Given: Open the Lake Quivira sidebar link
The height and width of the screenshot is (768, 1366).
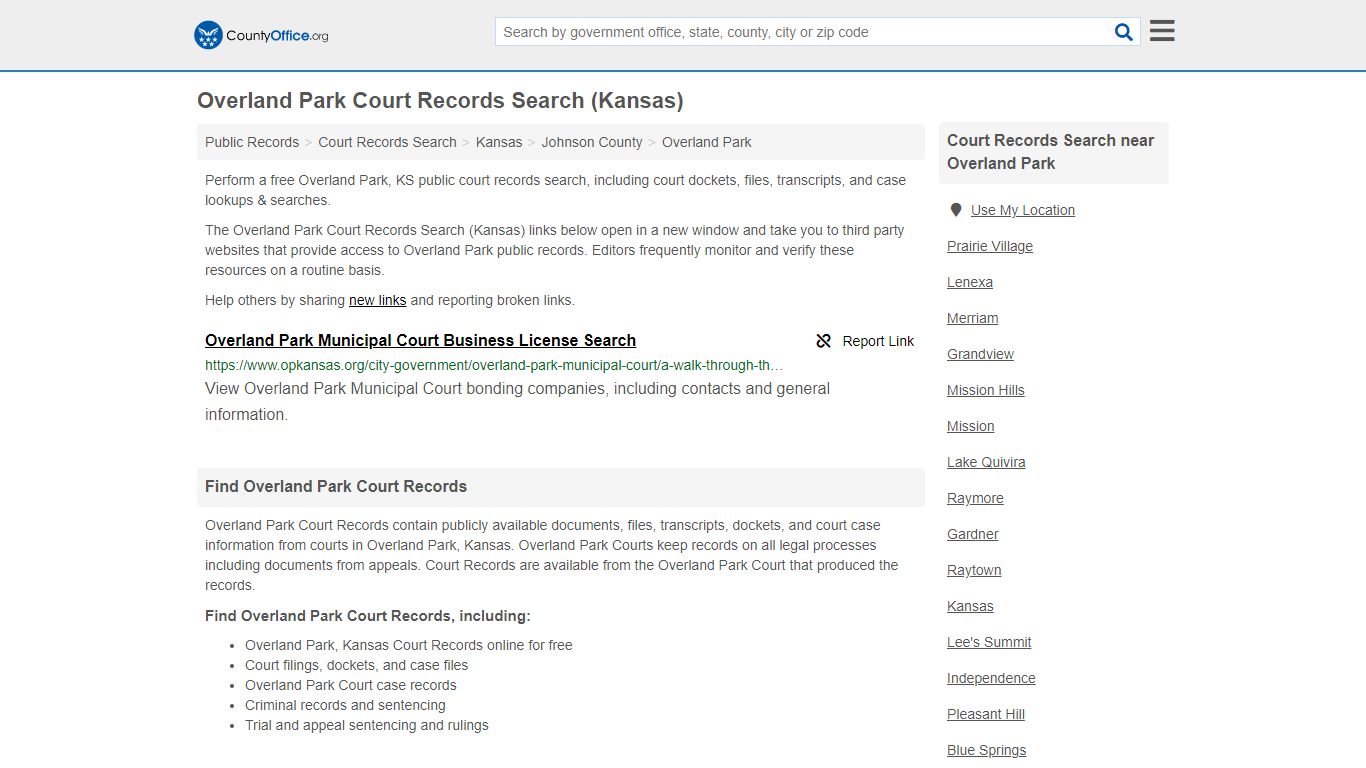Looking at the screenshot, I should pyautogui.click(x=986, y=462).
